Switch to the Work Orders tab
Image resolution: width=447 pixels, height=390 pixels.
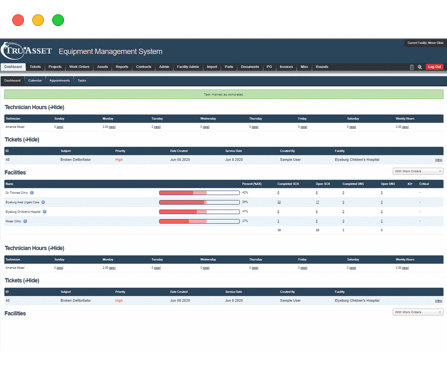pos(79,67)
